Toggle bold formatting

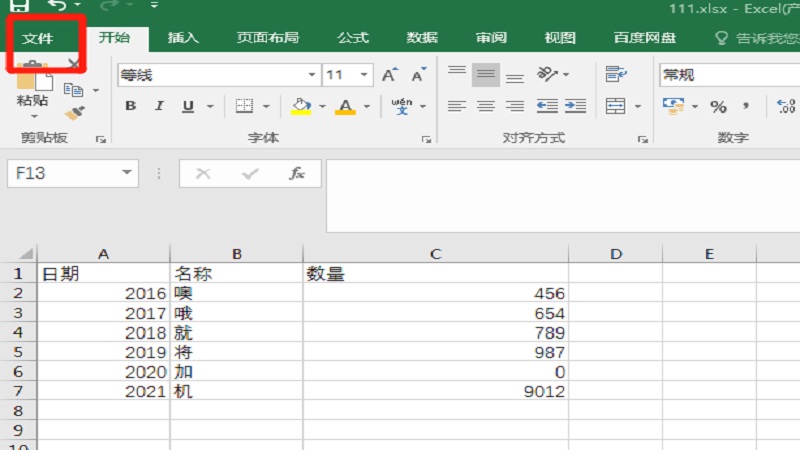point(130,106)
